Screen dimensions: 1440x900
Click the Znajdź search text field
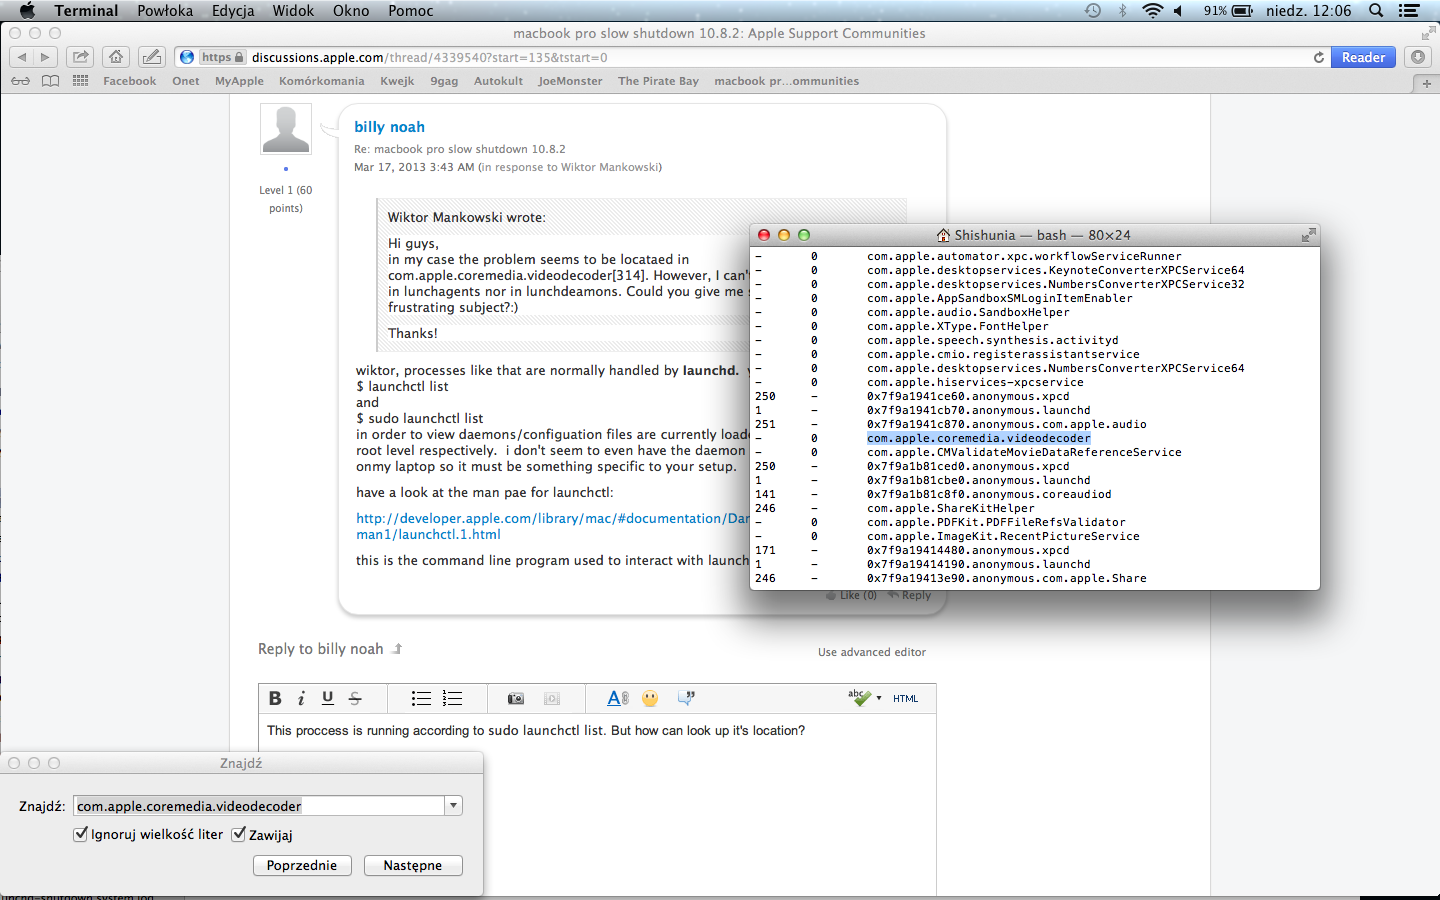(x=259, y=806)
